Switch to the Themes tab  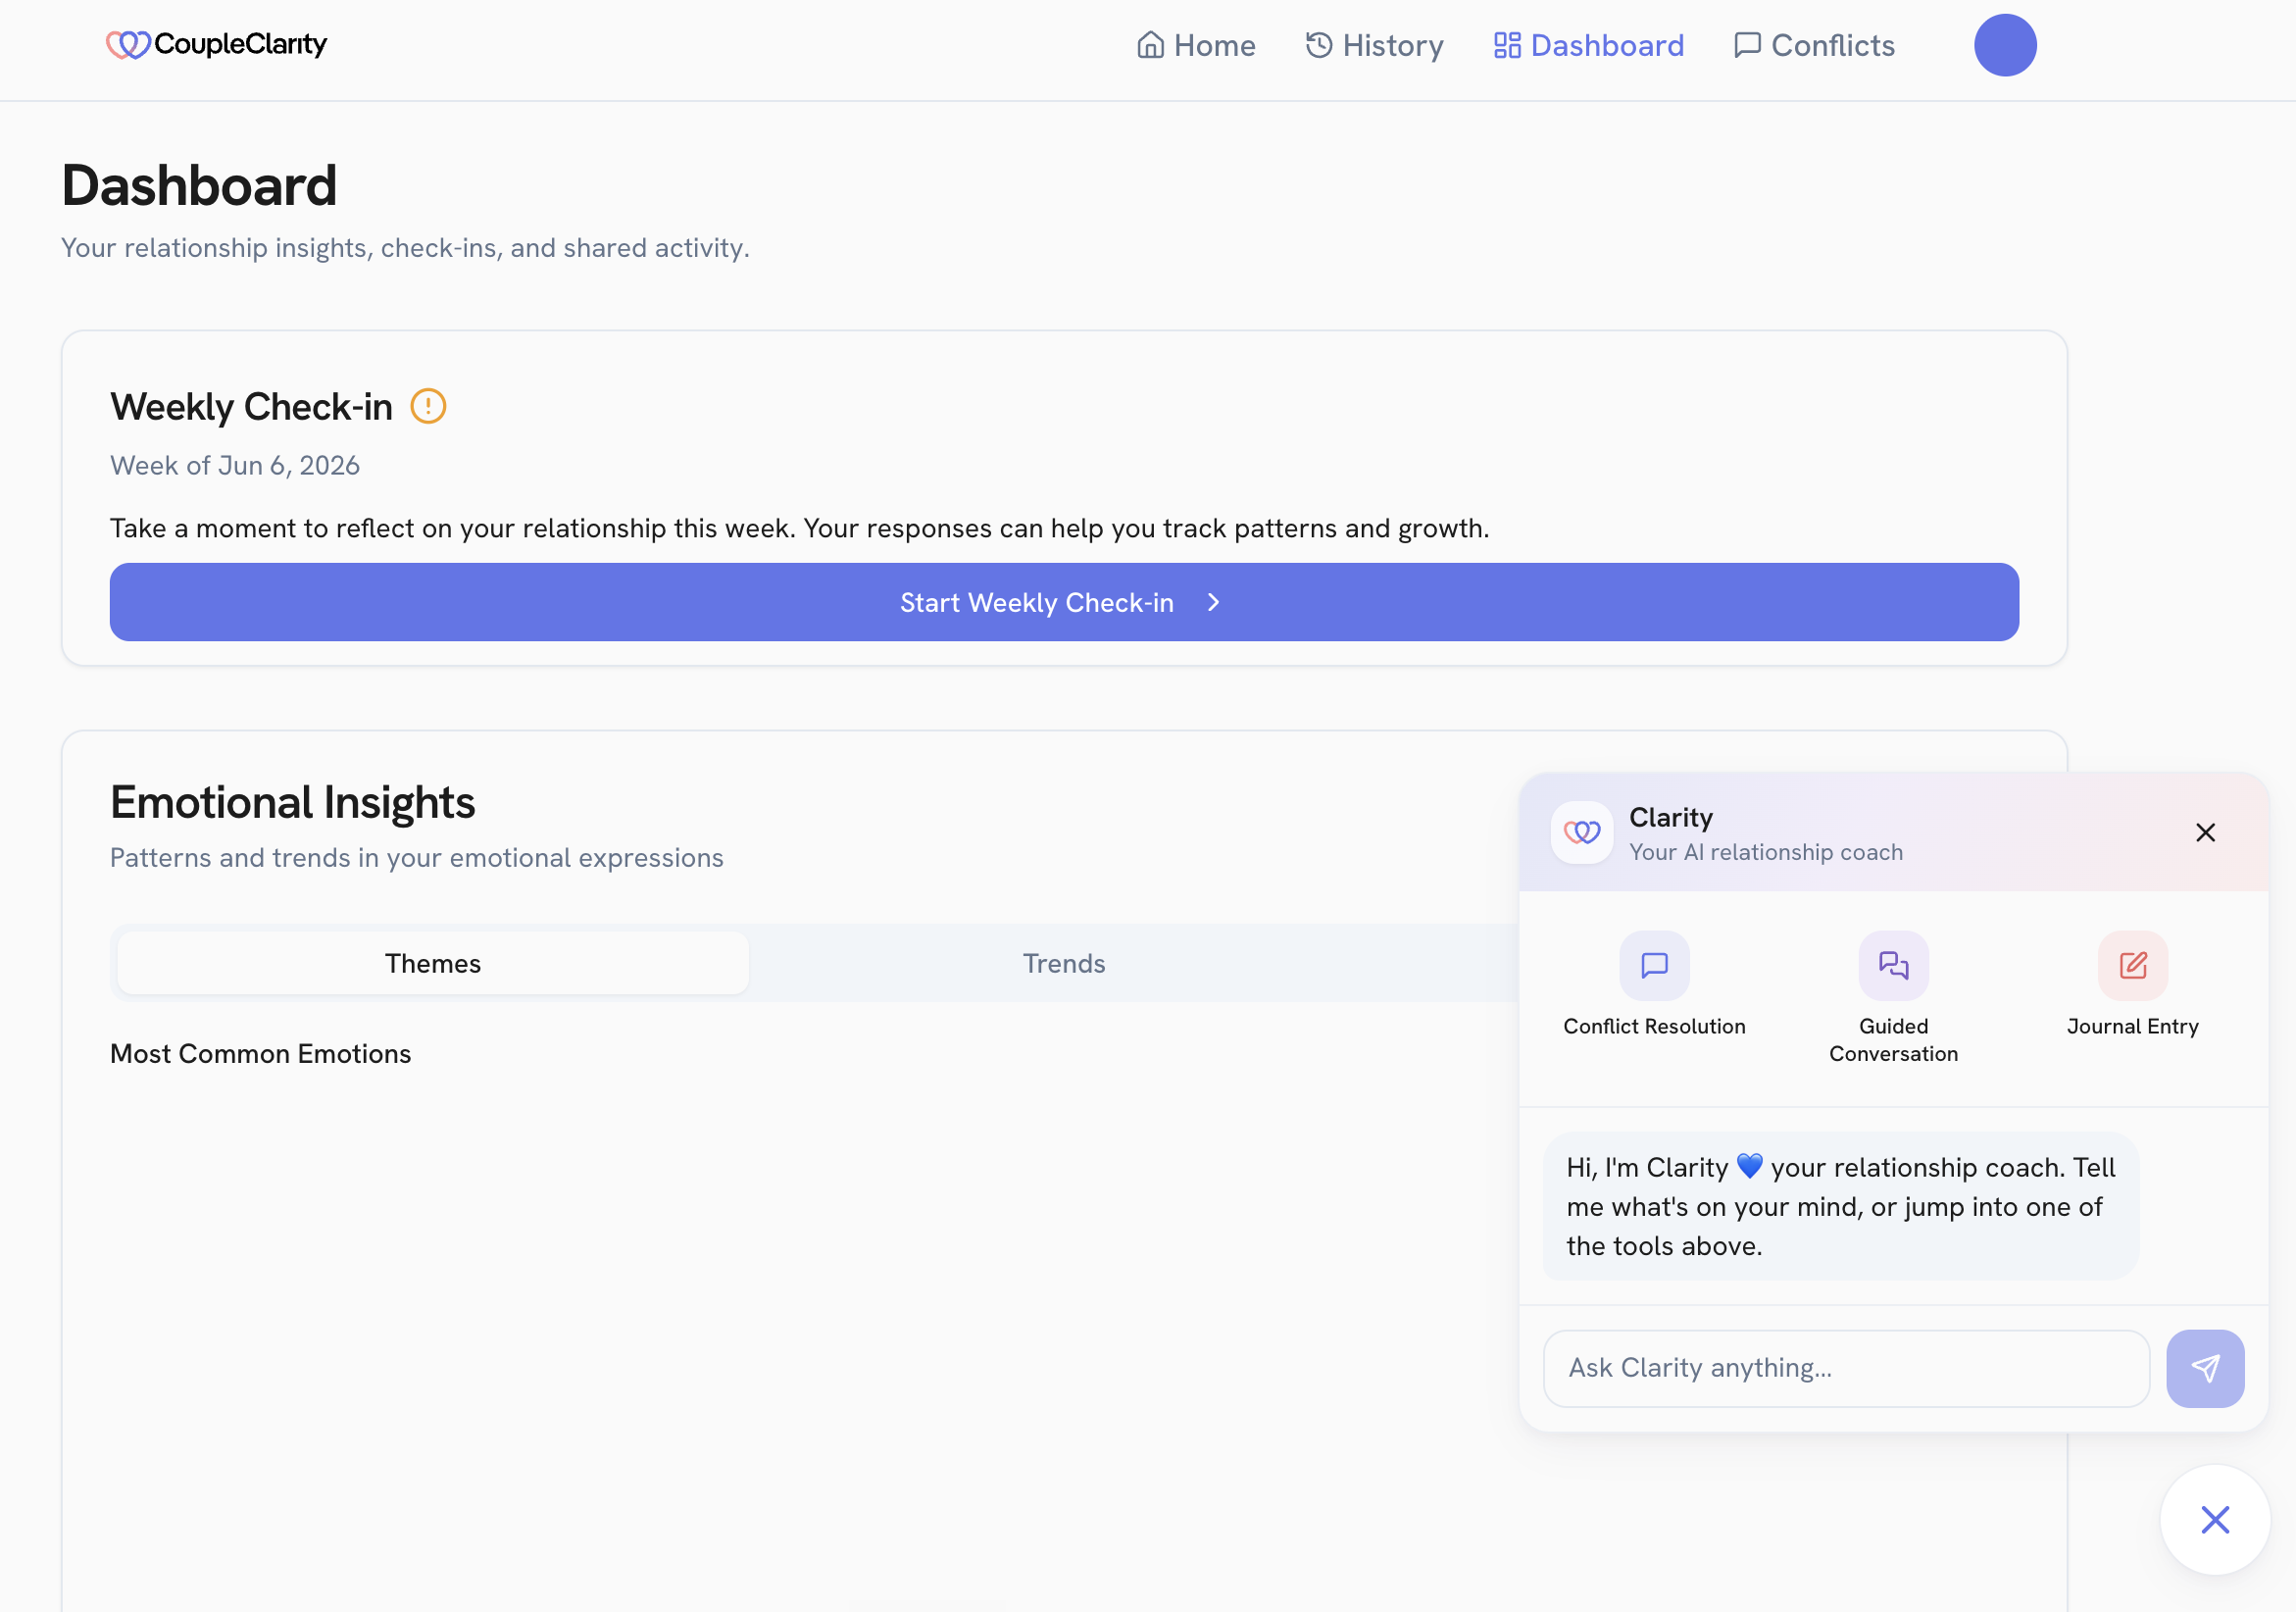pos(433,963)
